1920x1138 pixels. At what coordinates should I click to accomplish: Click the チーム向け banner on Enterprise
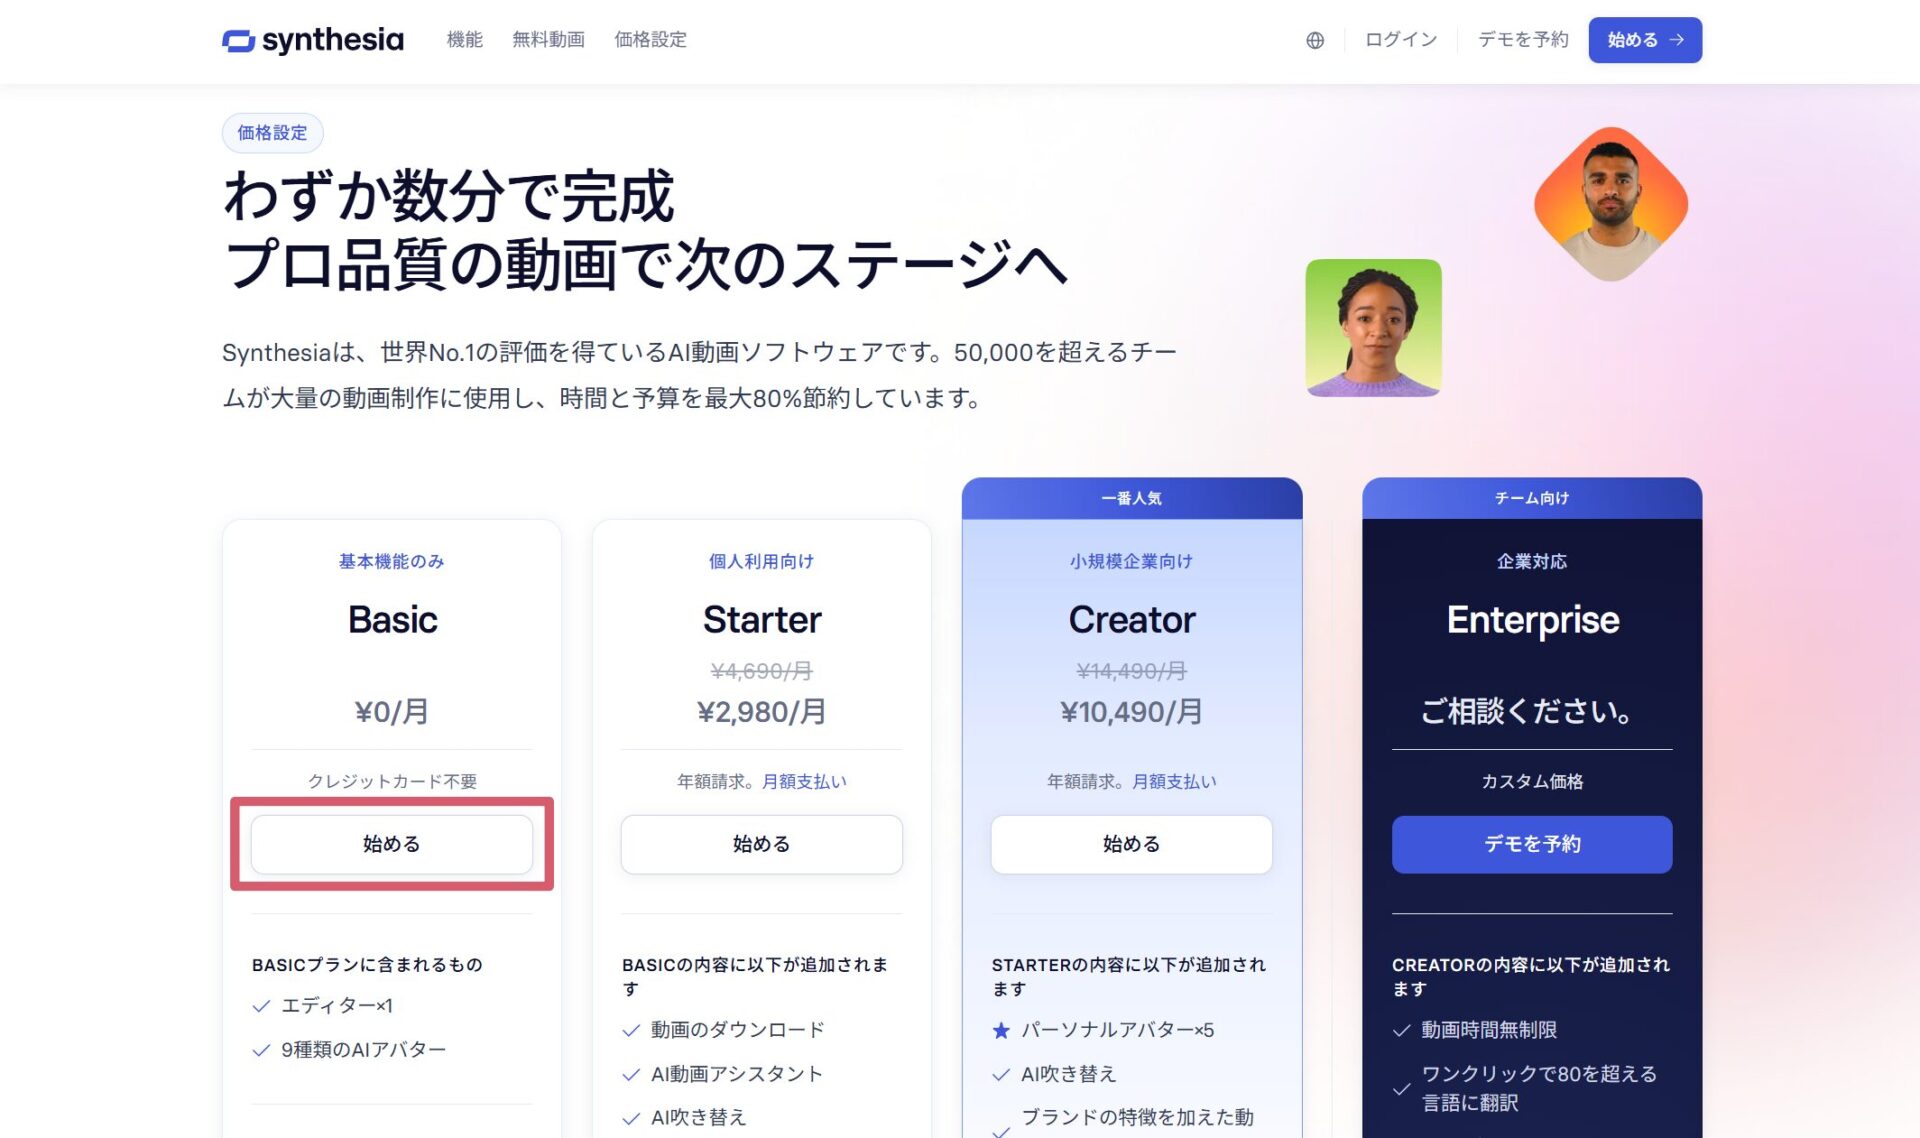point(1532,498)
